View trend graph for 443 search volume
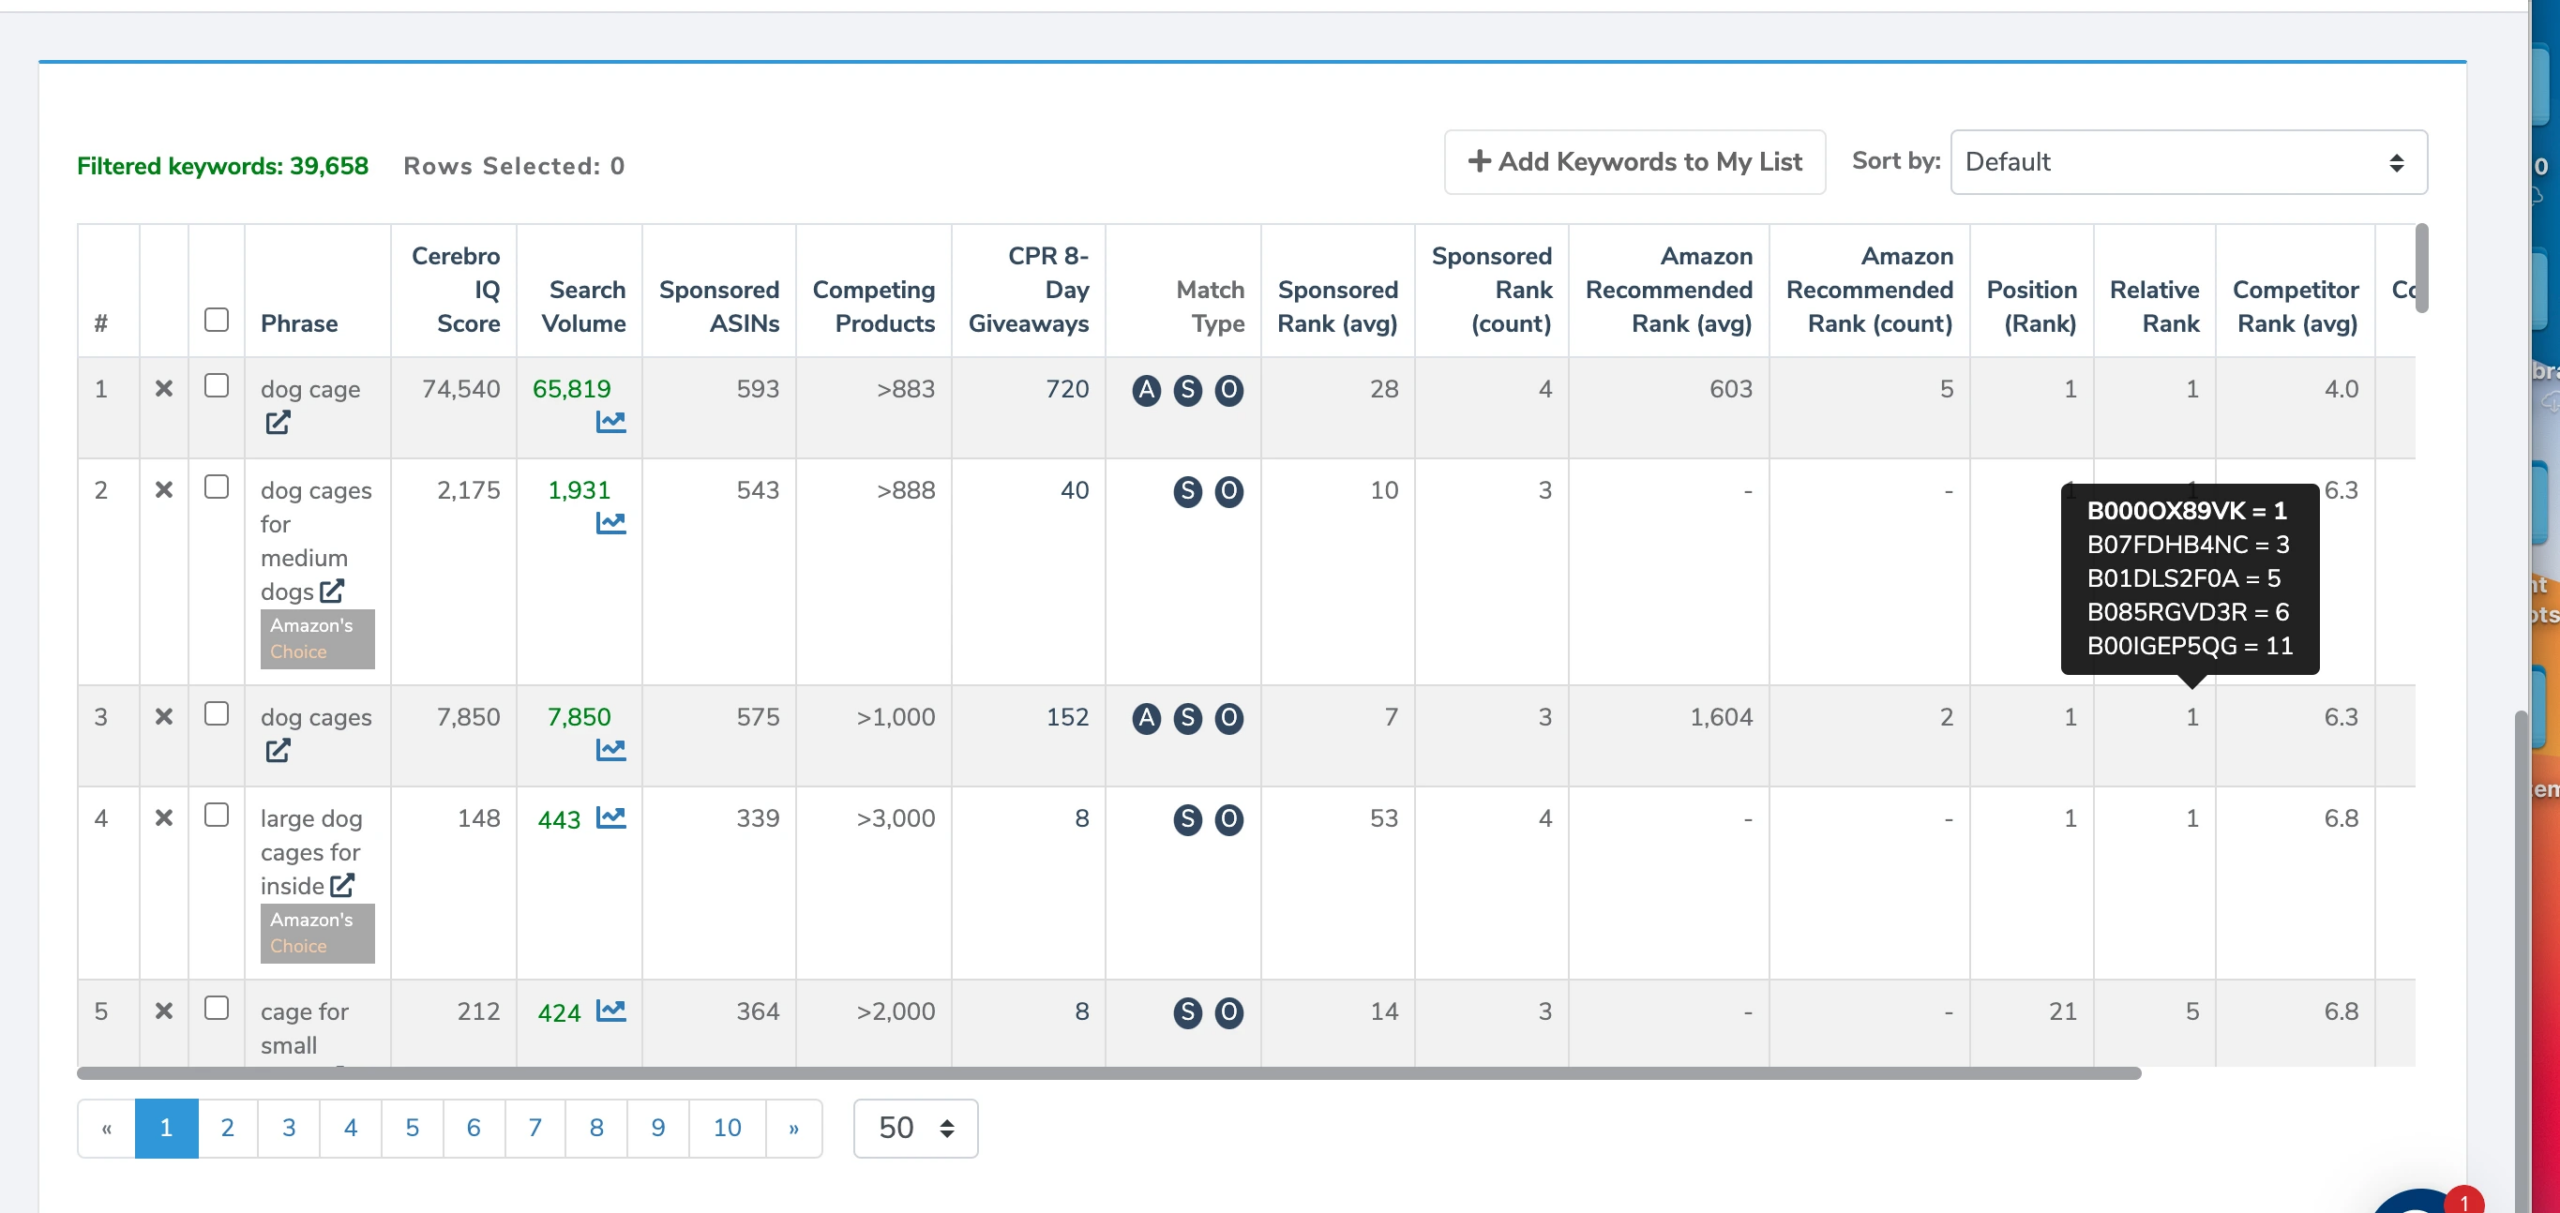 click(x=610, y=818)
